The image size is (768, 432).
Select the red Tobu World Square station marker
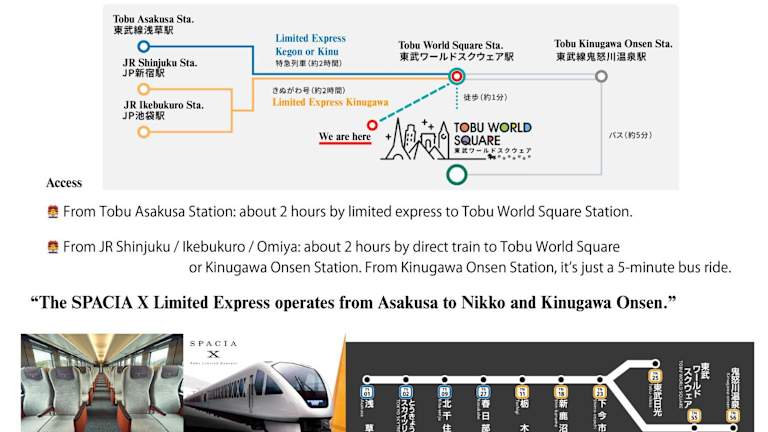(457, 75)
